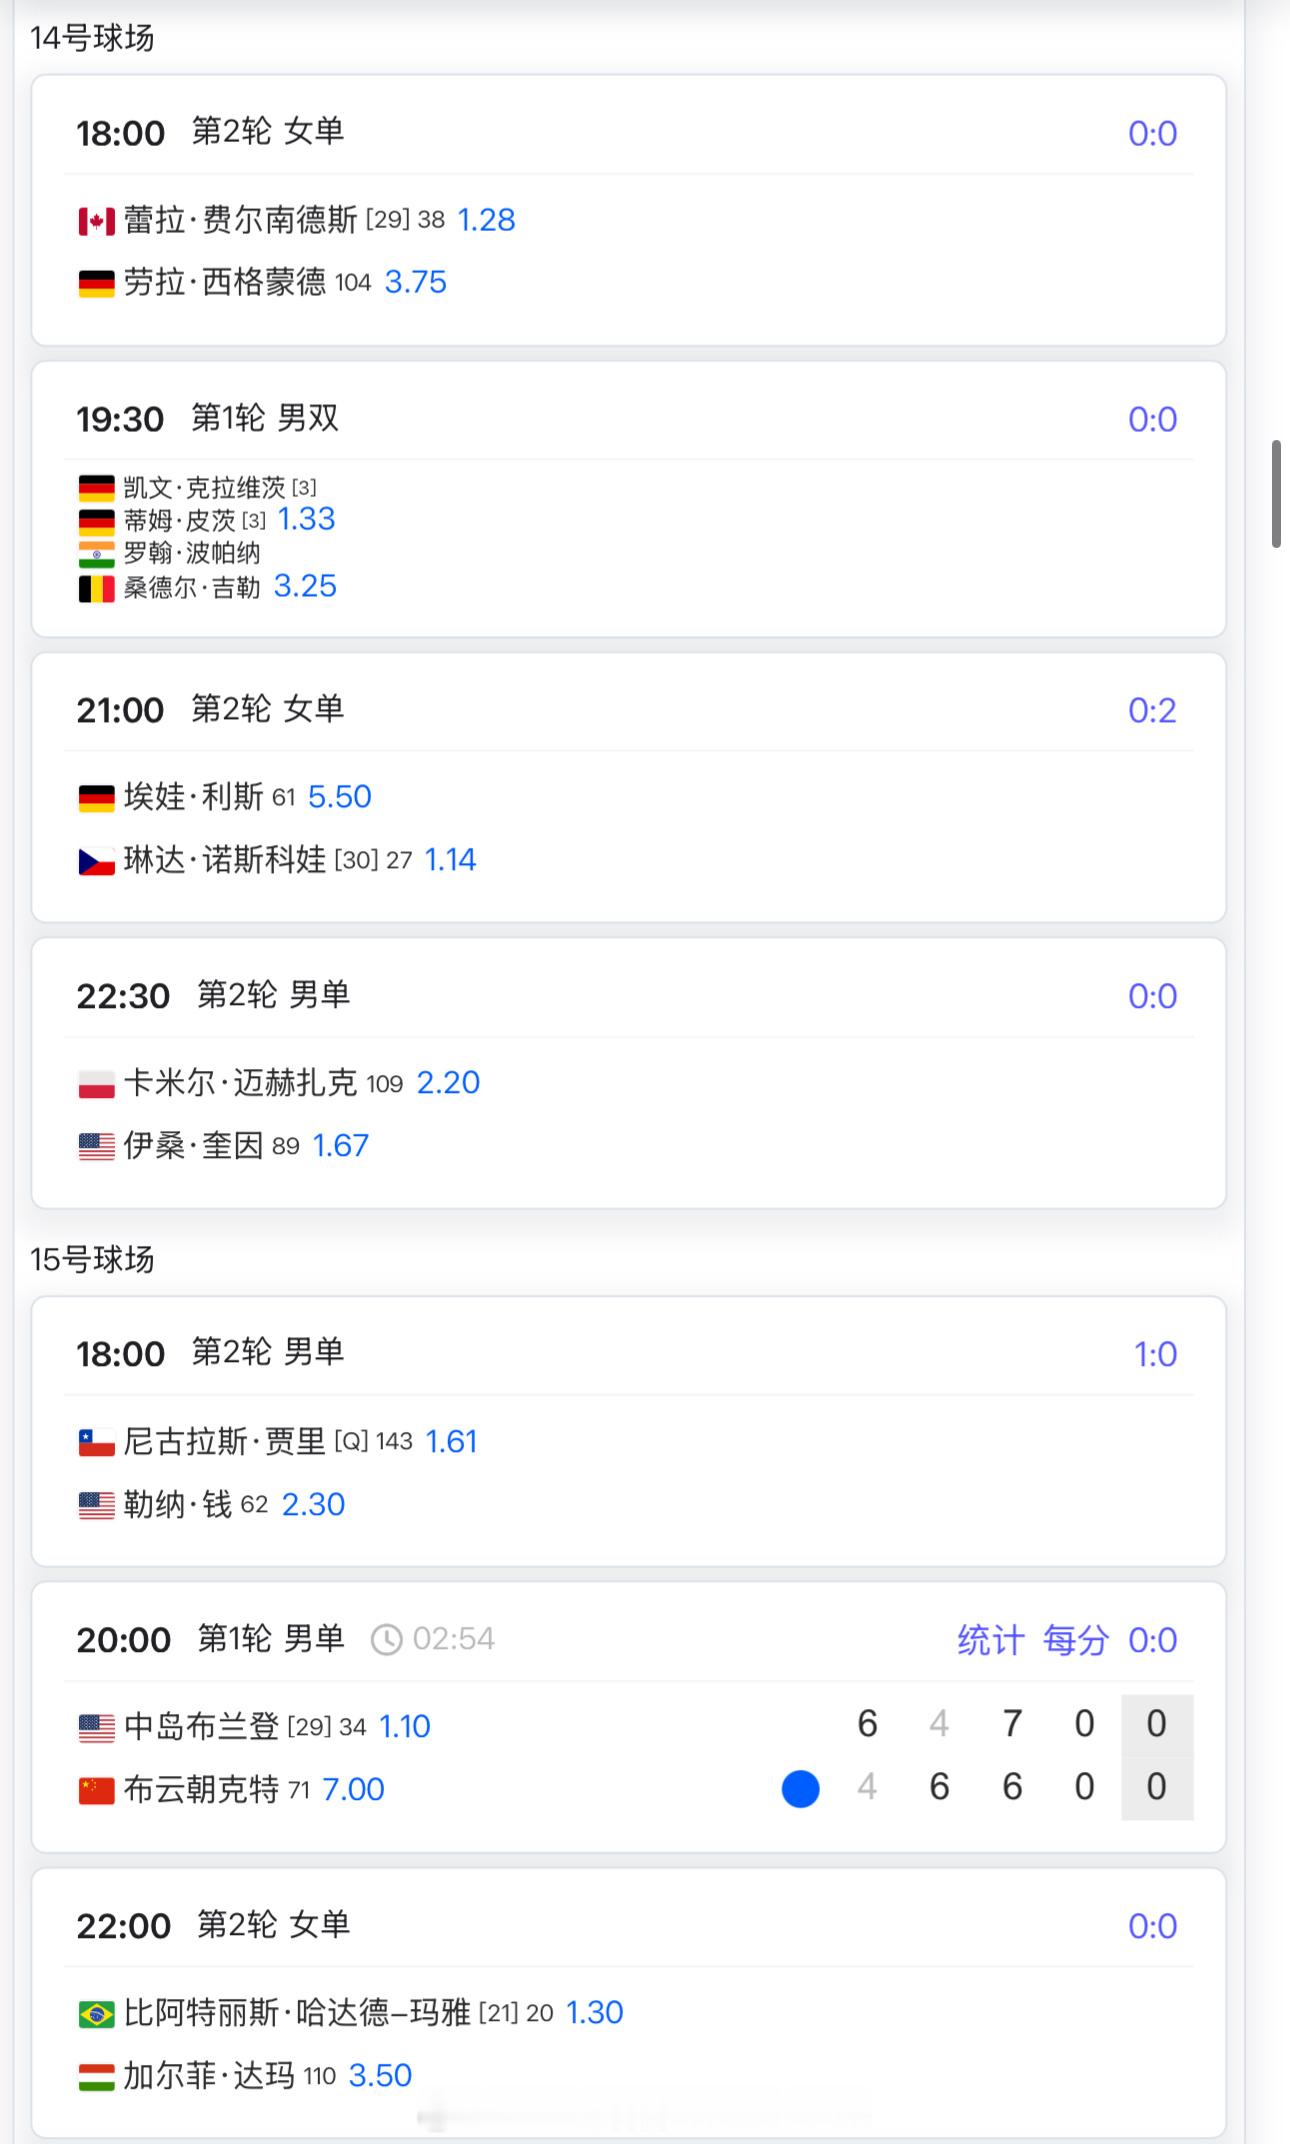Screen dimensions: 1290x2144
Task: Click the Poland flag beside 卡米尔·迈赫扎克
Action: [x=96, y=1084]
